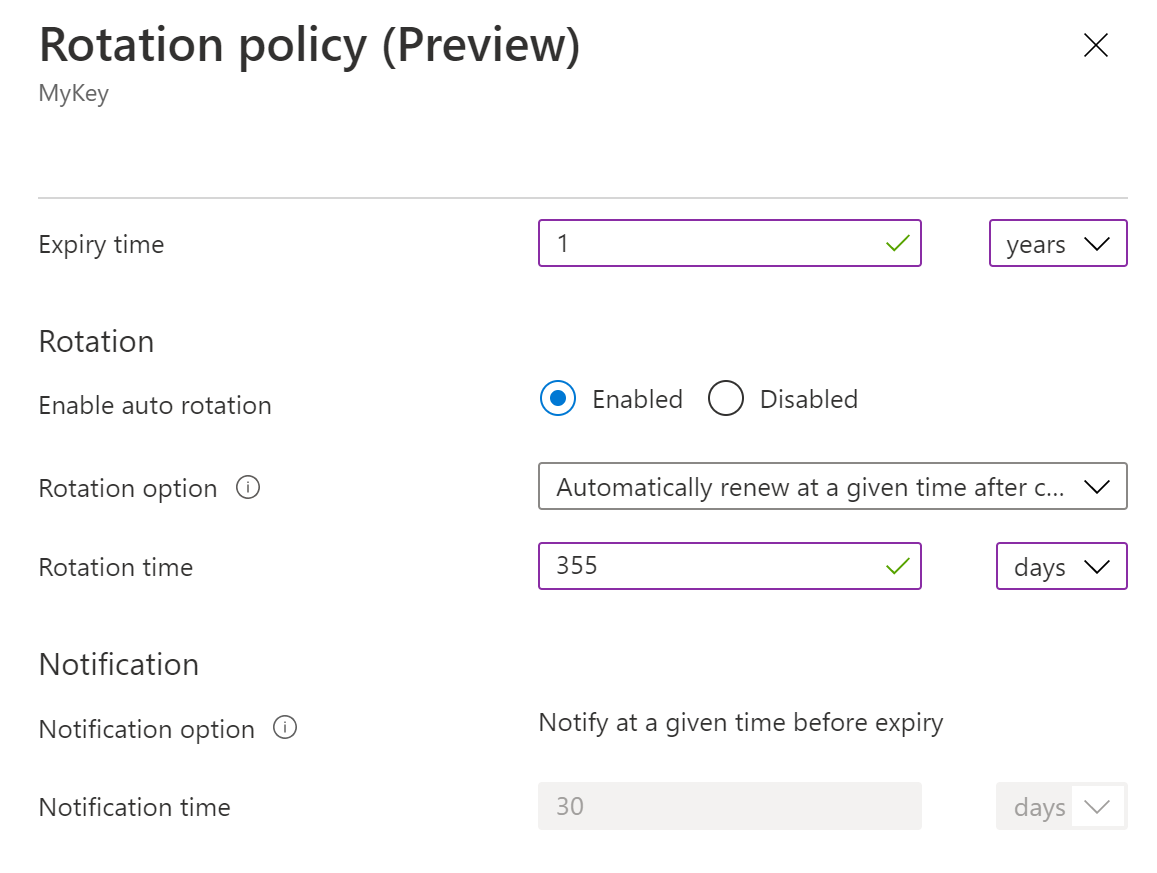This screenshot has height=873, width=1157.
Task: Focus the Rotation time field showing 355
Action: click(x=710, y=567)
